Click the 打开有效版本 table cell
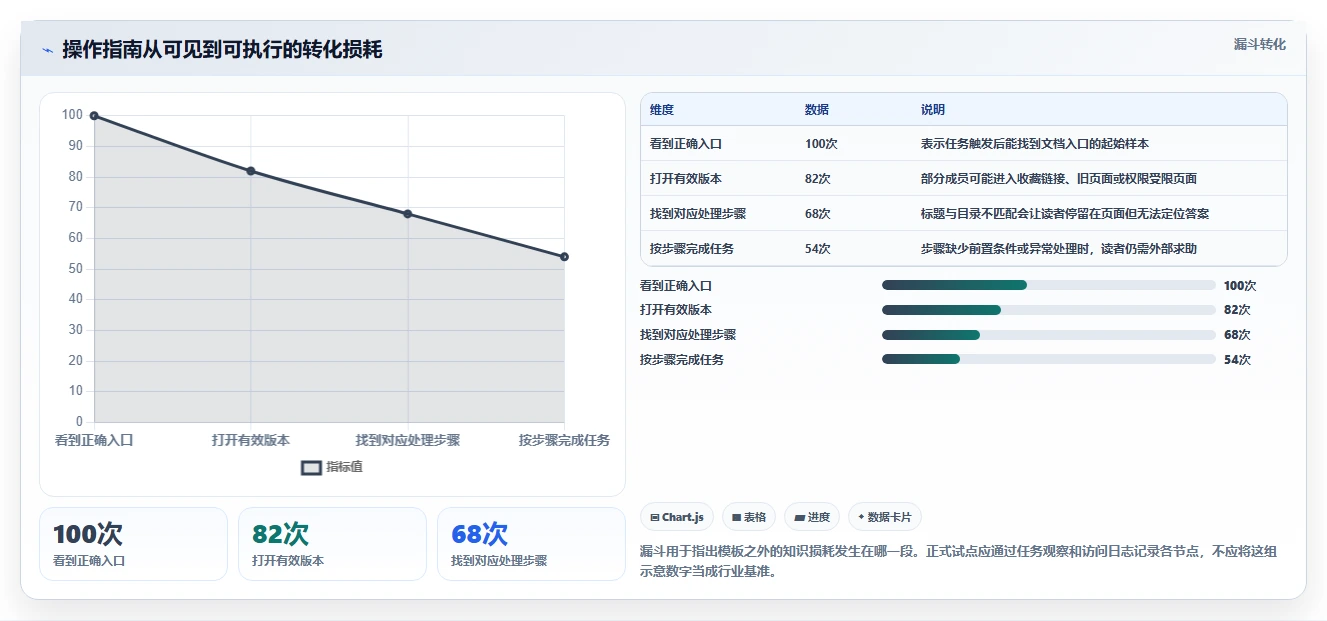This screenshot has height=621, width=1327. point(686,179)
